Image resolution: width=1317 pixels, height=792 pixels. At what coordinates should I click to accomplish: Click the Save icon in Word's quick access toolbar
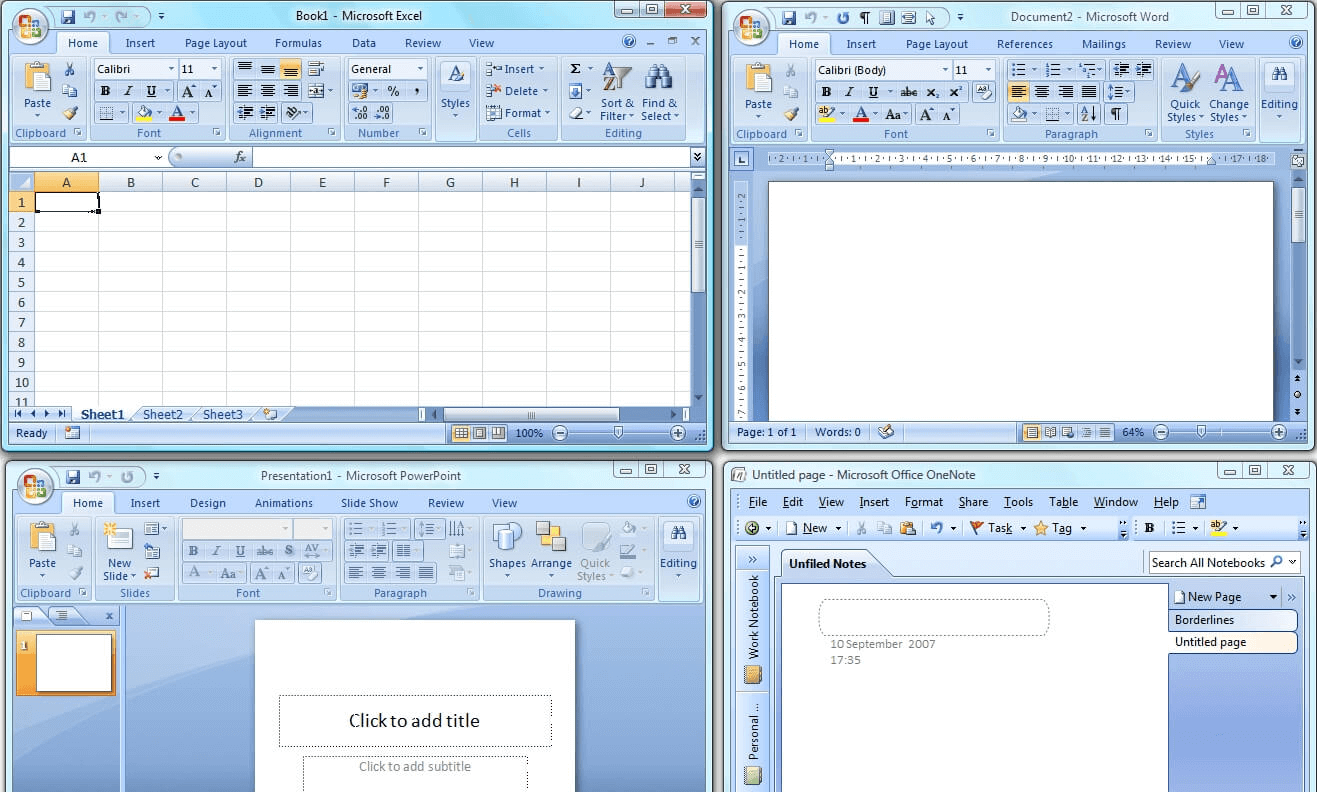(788, 17)
